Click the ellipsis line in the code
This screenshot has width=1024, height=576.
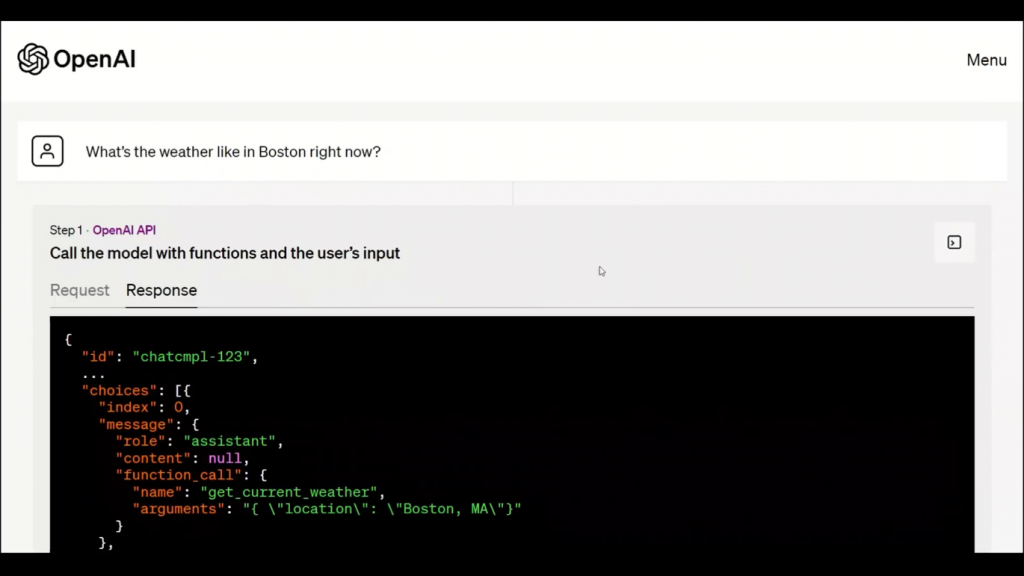tap(93, 375)
